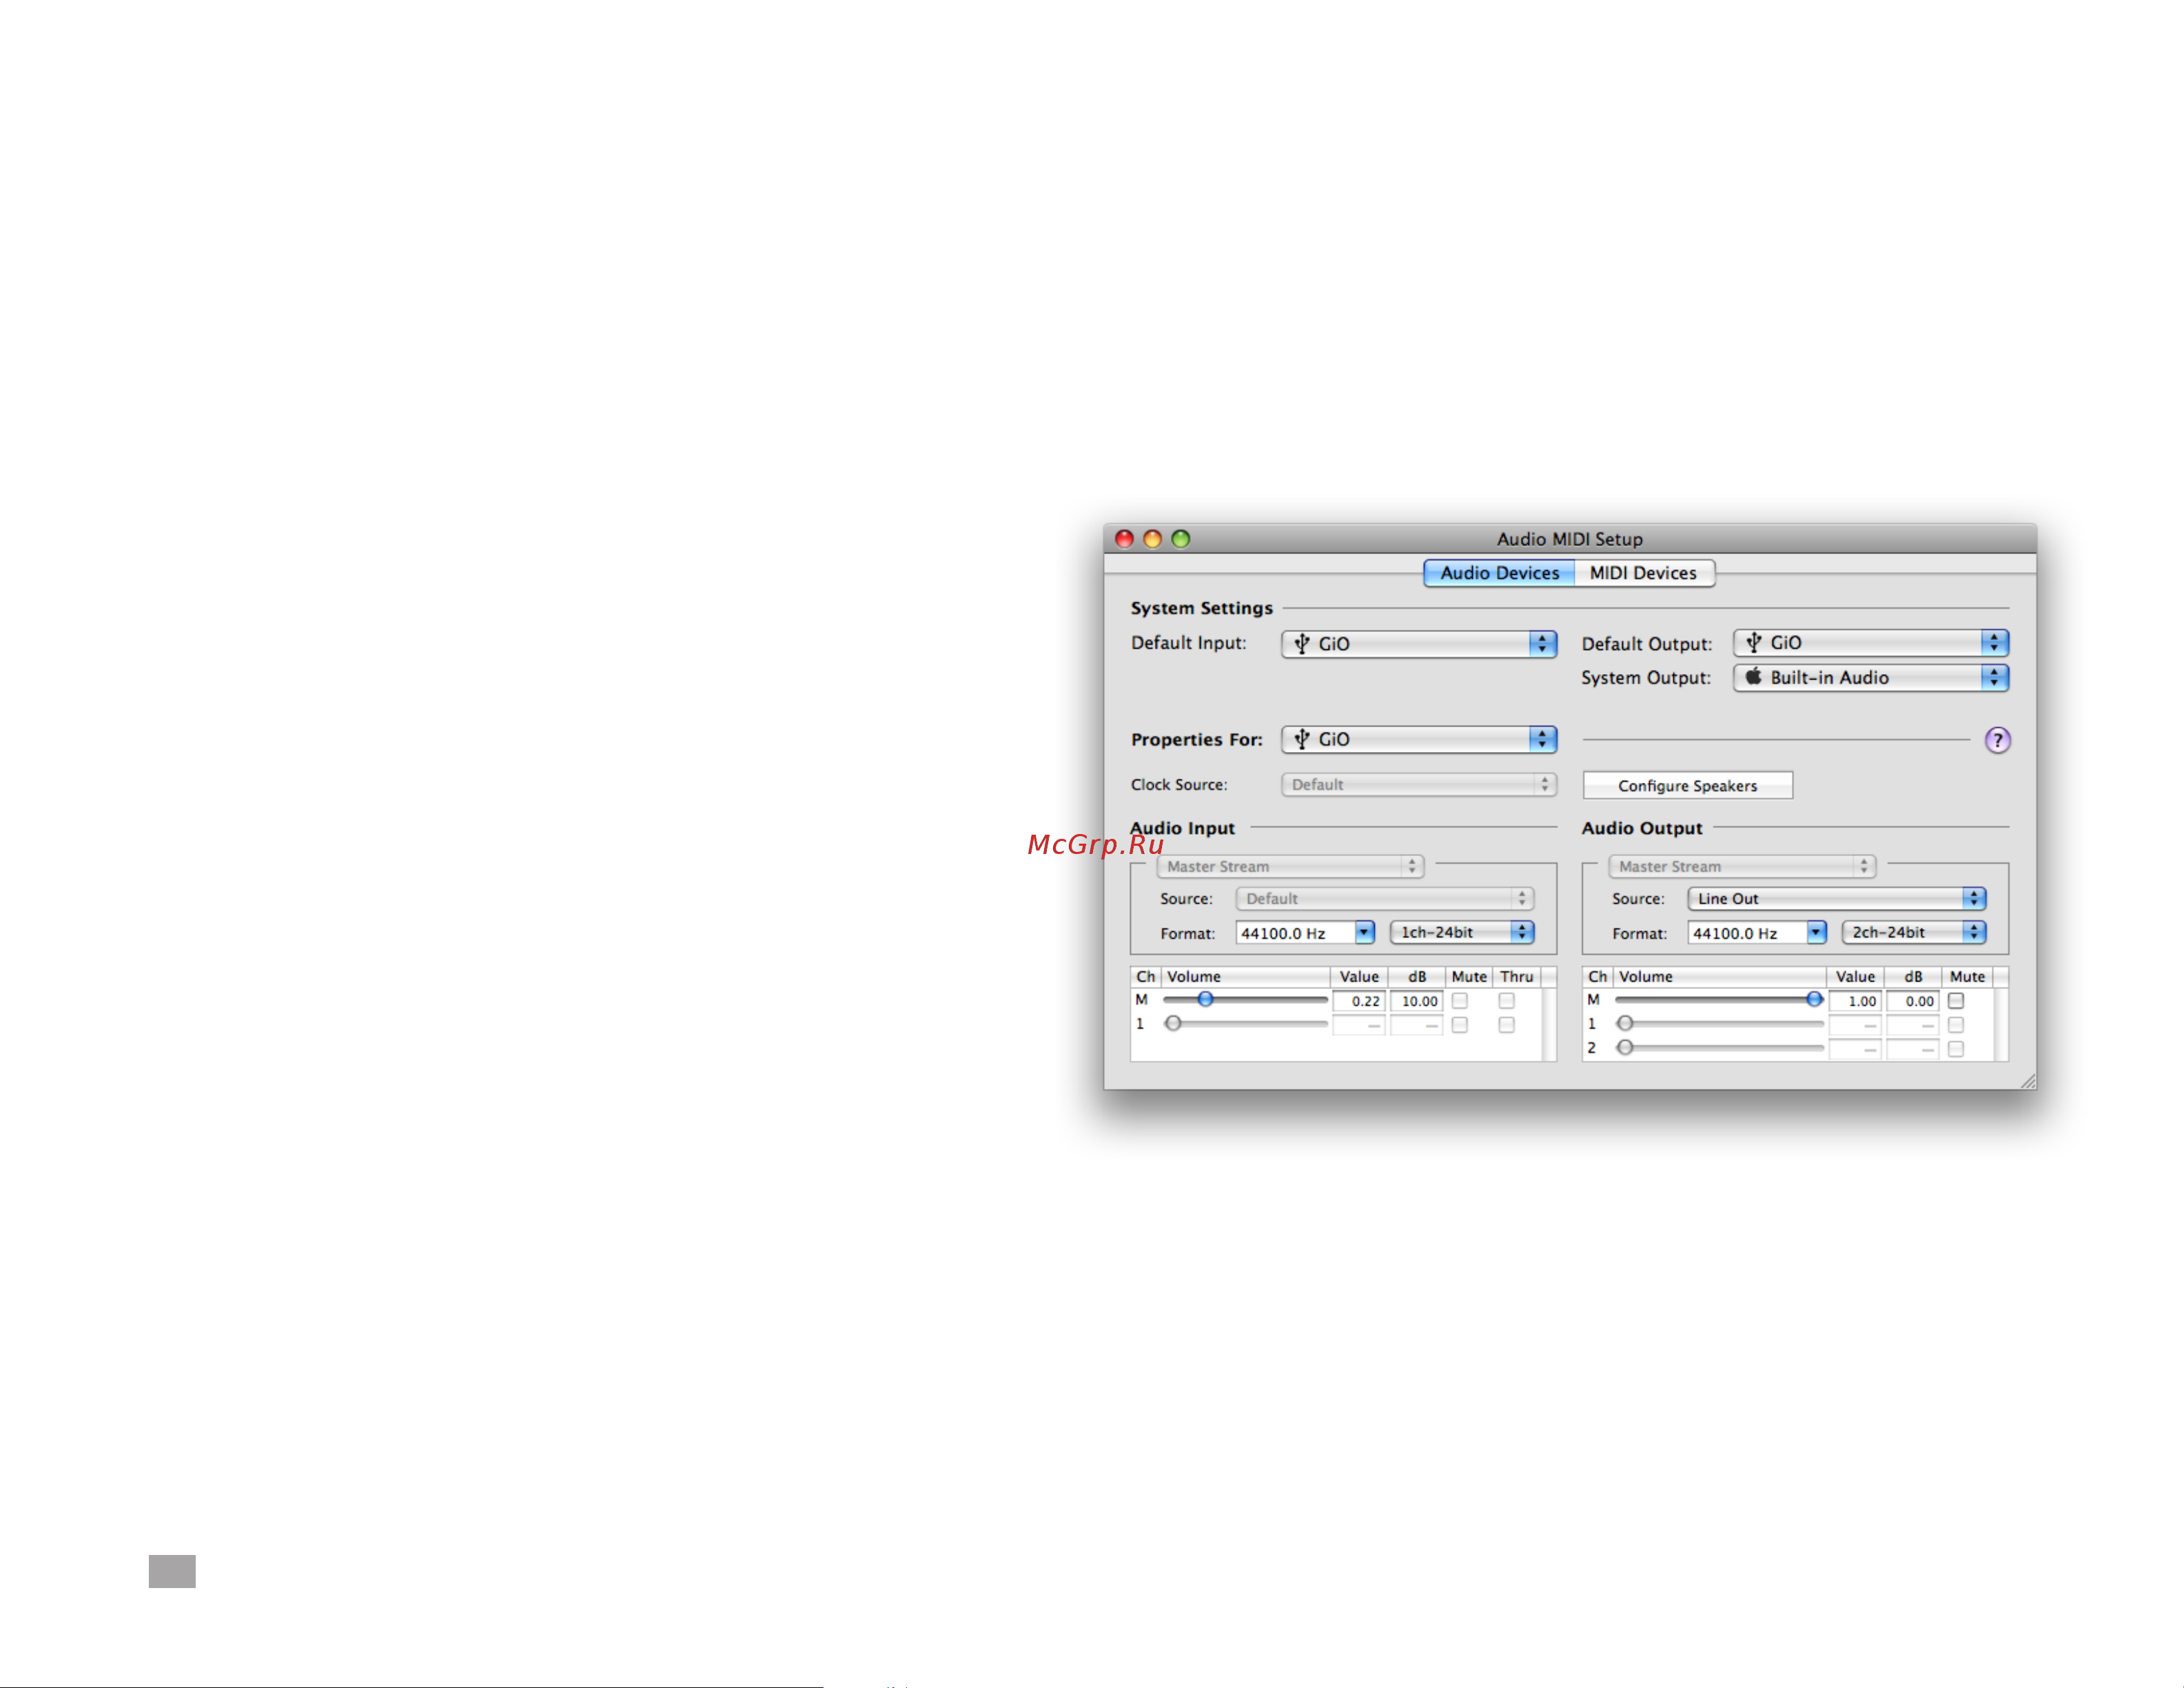This screenshot has height=1688, width=2184.
Task: Open the System Output dropdown
Action: coord(1871,678)
